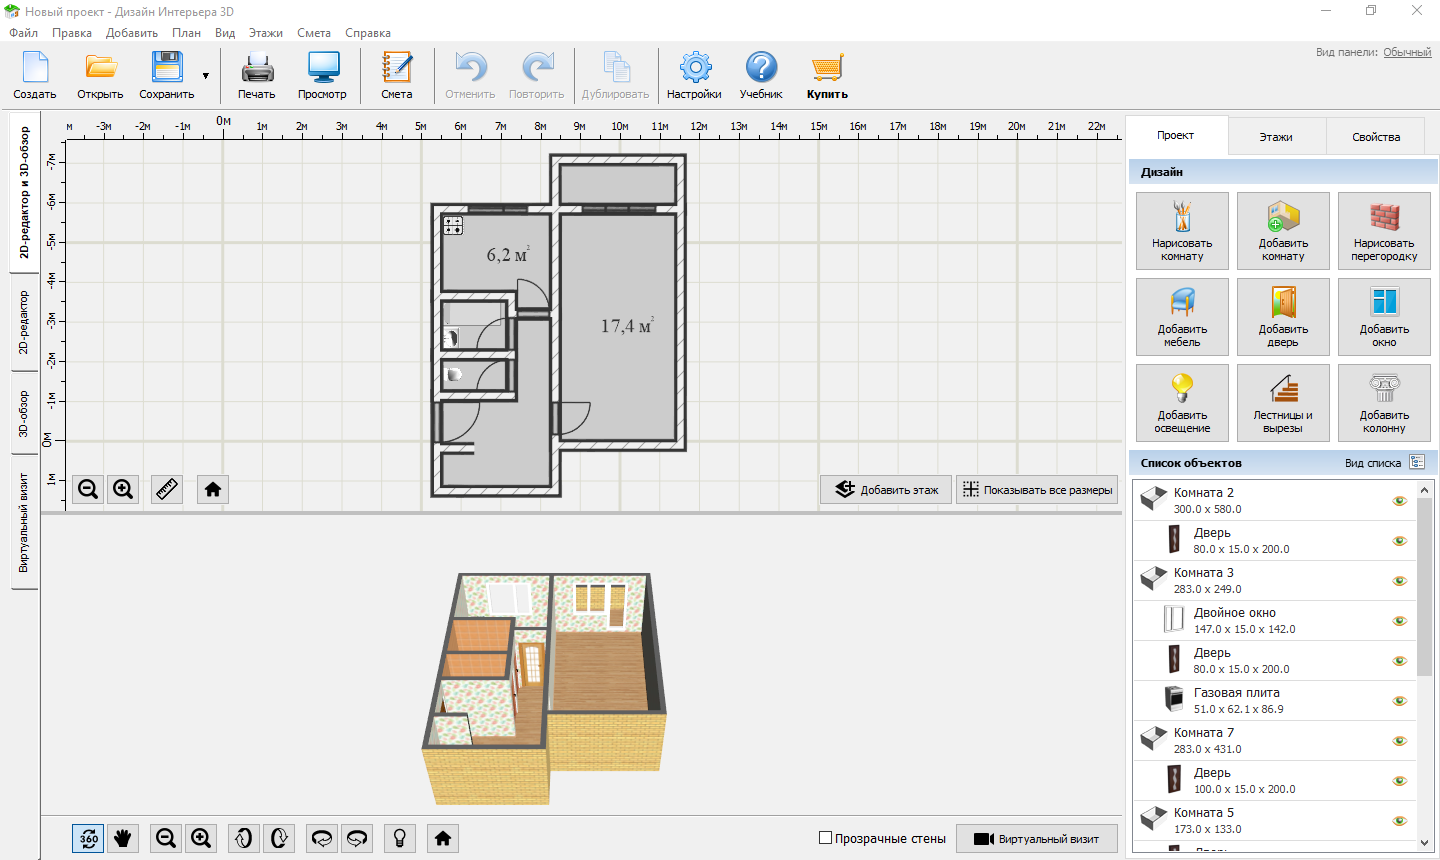Open the 'Вид списка' list view selector
This screenshot has height=860, width=1440.
click(1416, 463)
